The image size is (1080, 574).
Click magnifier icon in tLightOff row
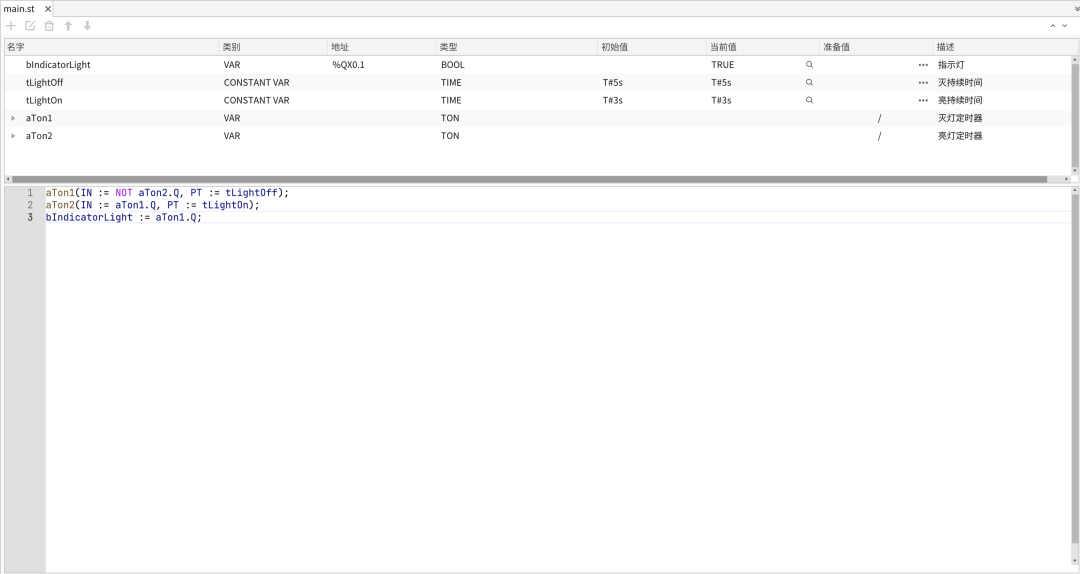coord(809,83)
